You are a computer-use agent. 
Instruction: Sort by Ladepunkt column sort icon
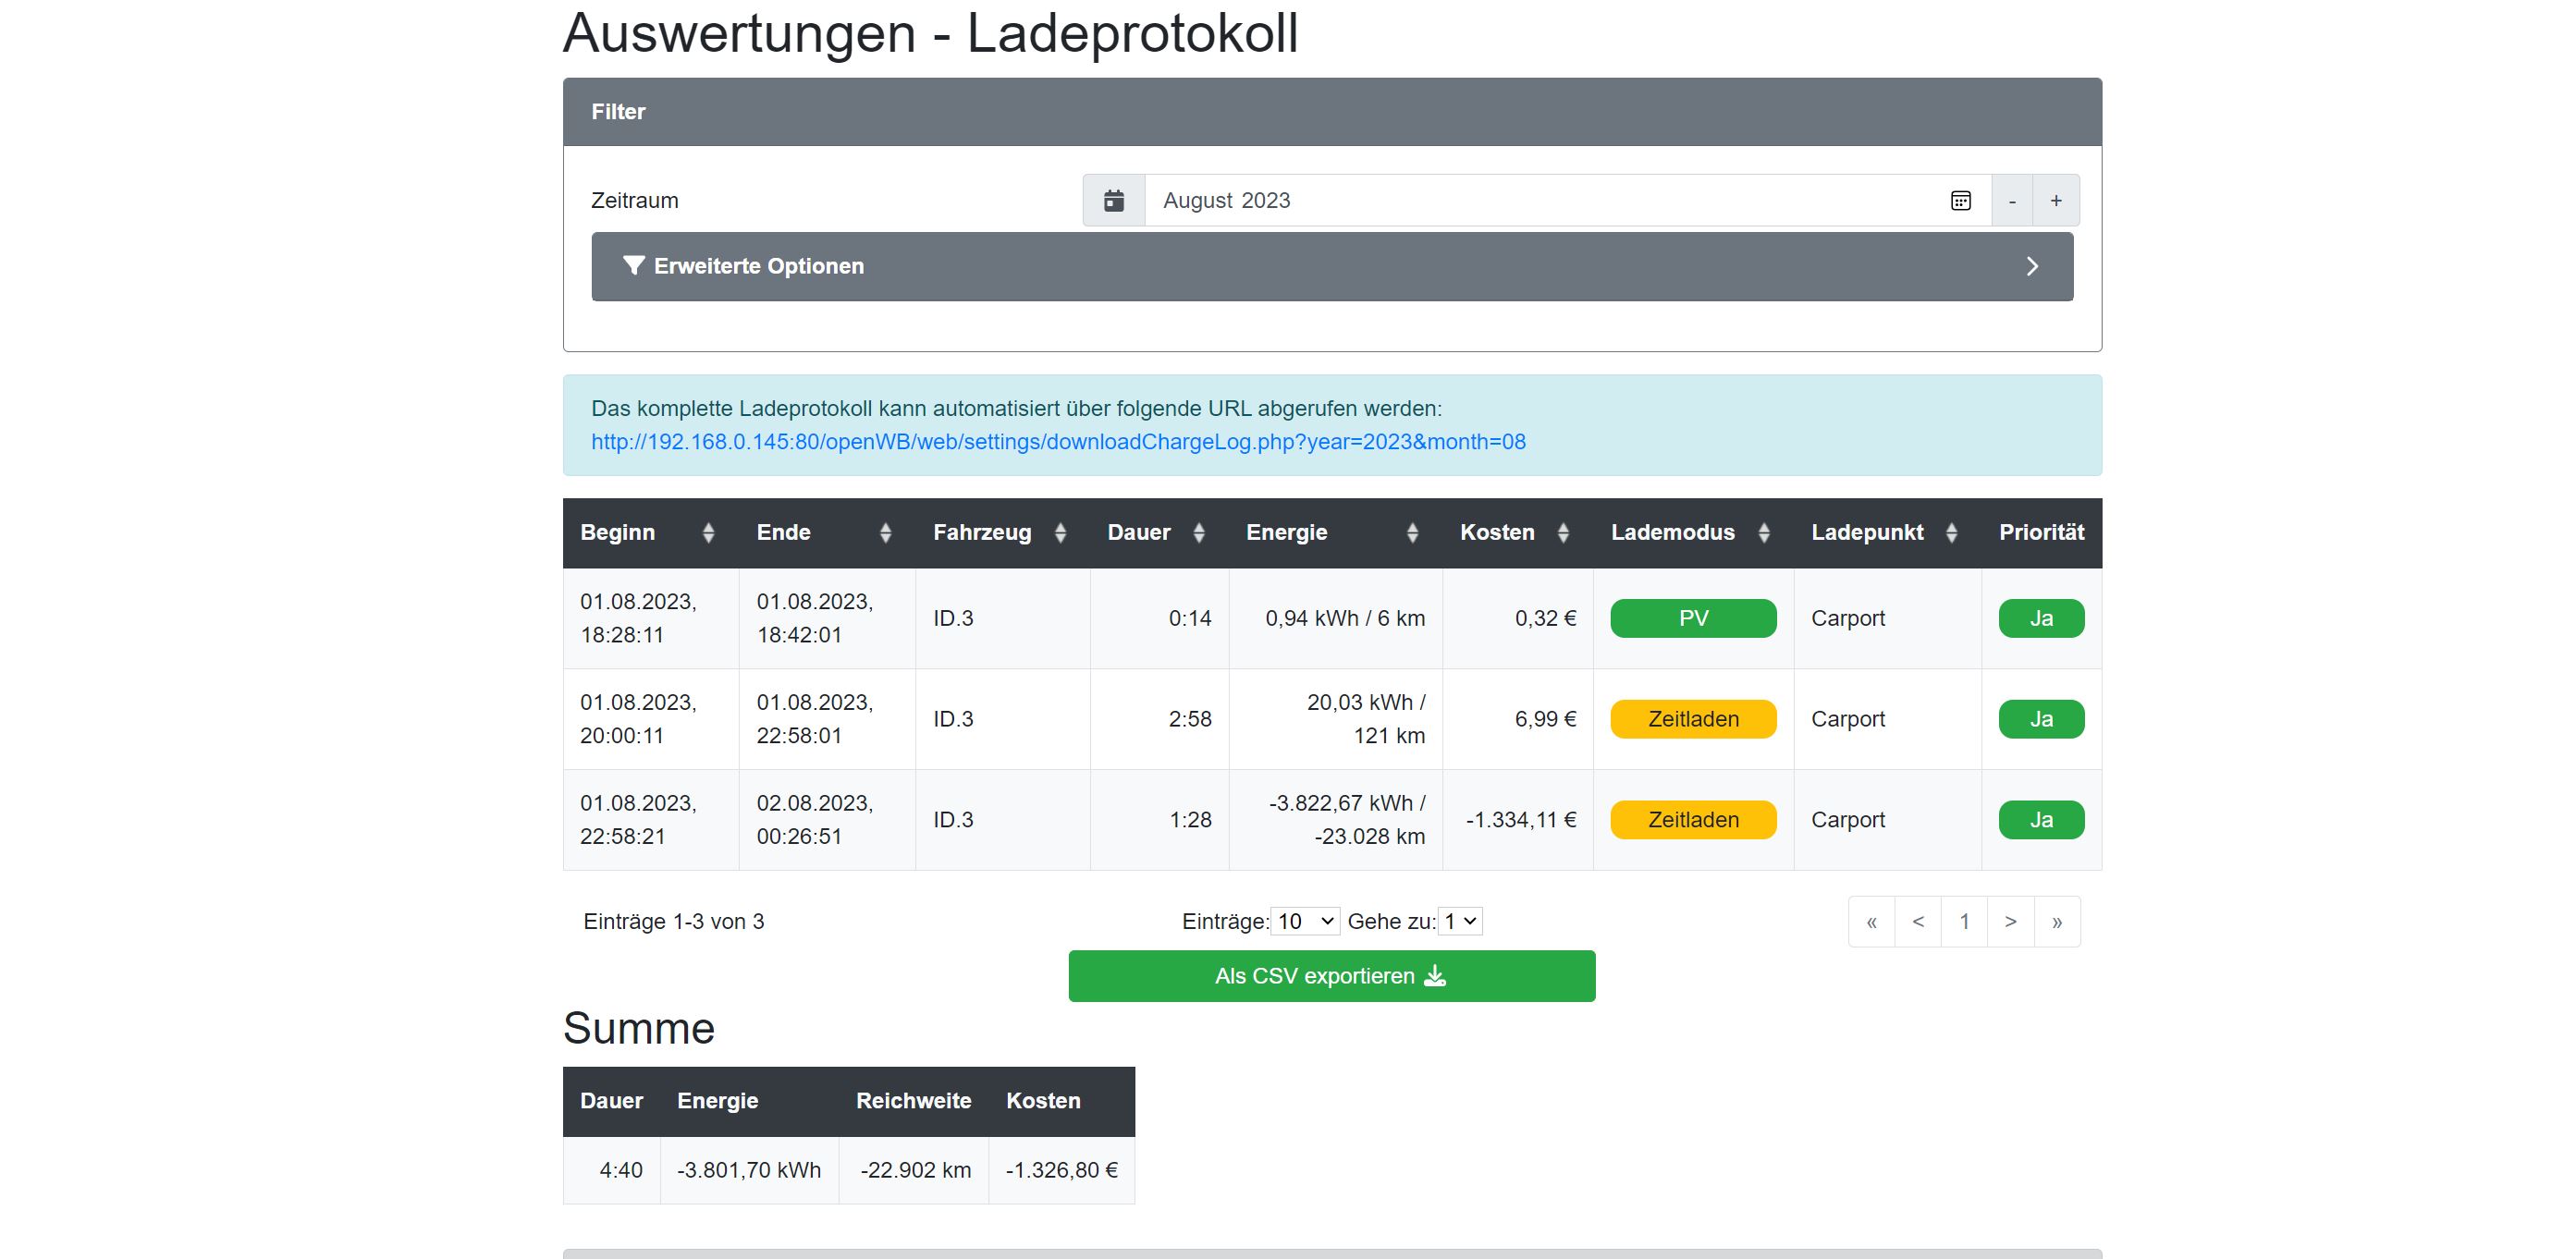[x=1951, y=533]
